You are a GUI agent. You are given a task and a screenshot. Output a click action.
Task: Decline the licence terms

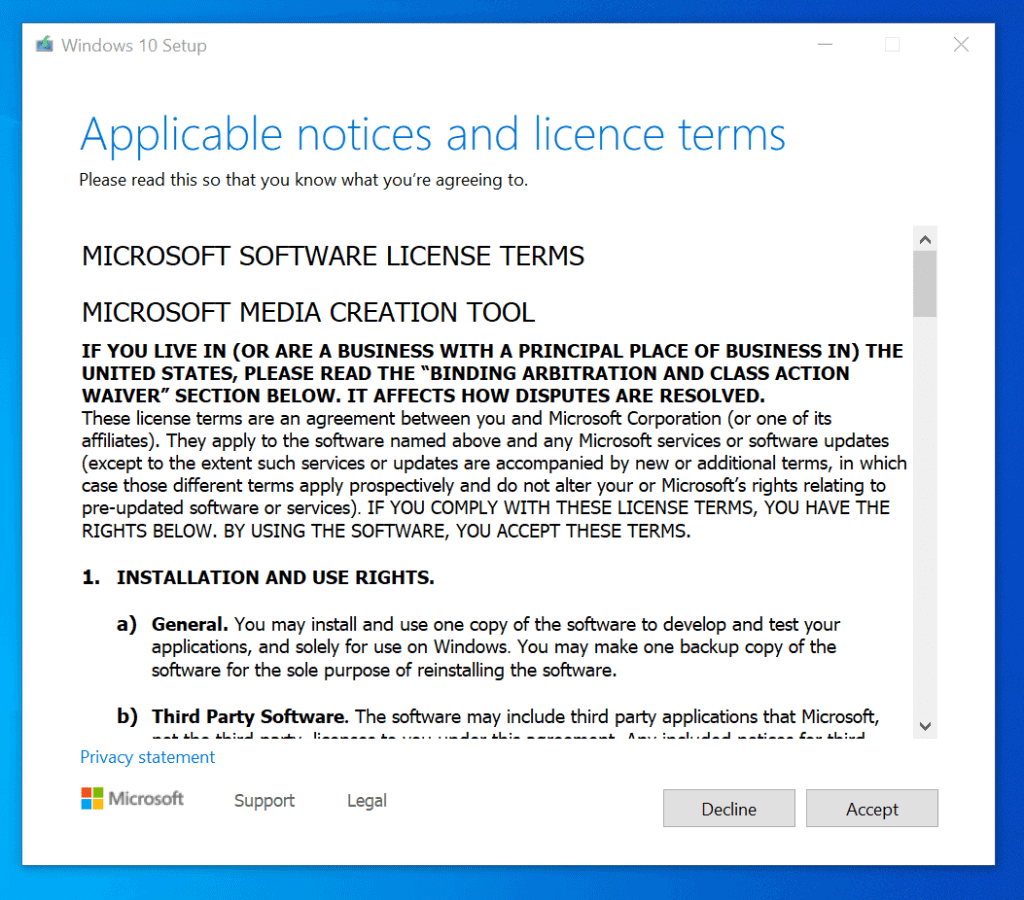click(x=729, y=809)
